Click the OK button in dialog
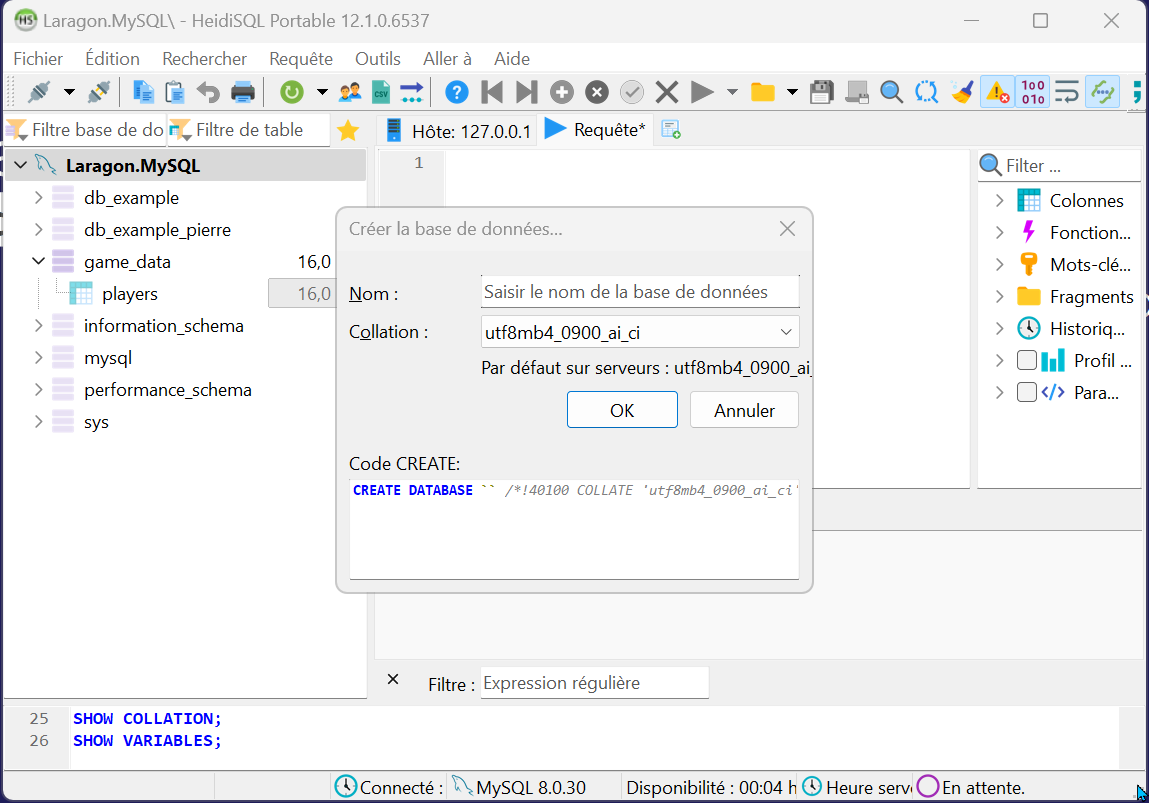The width and height of the screenshot is (1149, 803). 621,410
